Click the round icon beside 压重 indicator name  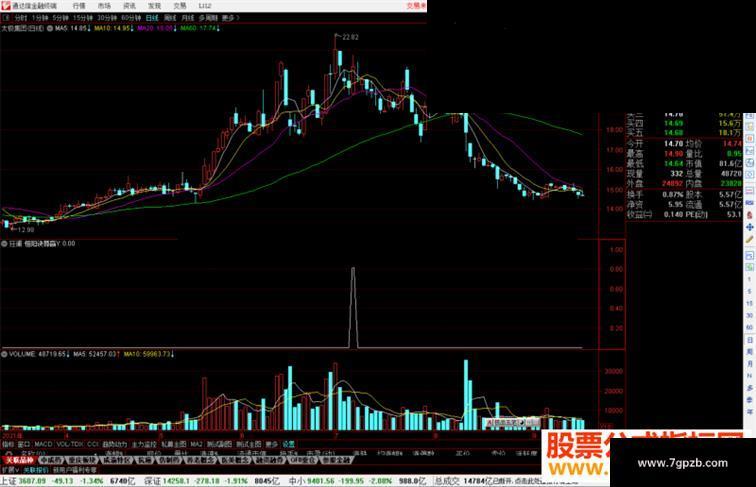pos(4,244)
